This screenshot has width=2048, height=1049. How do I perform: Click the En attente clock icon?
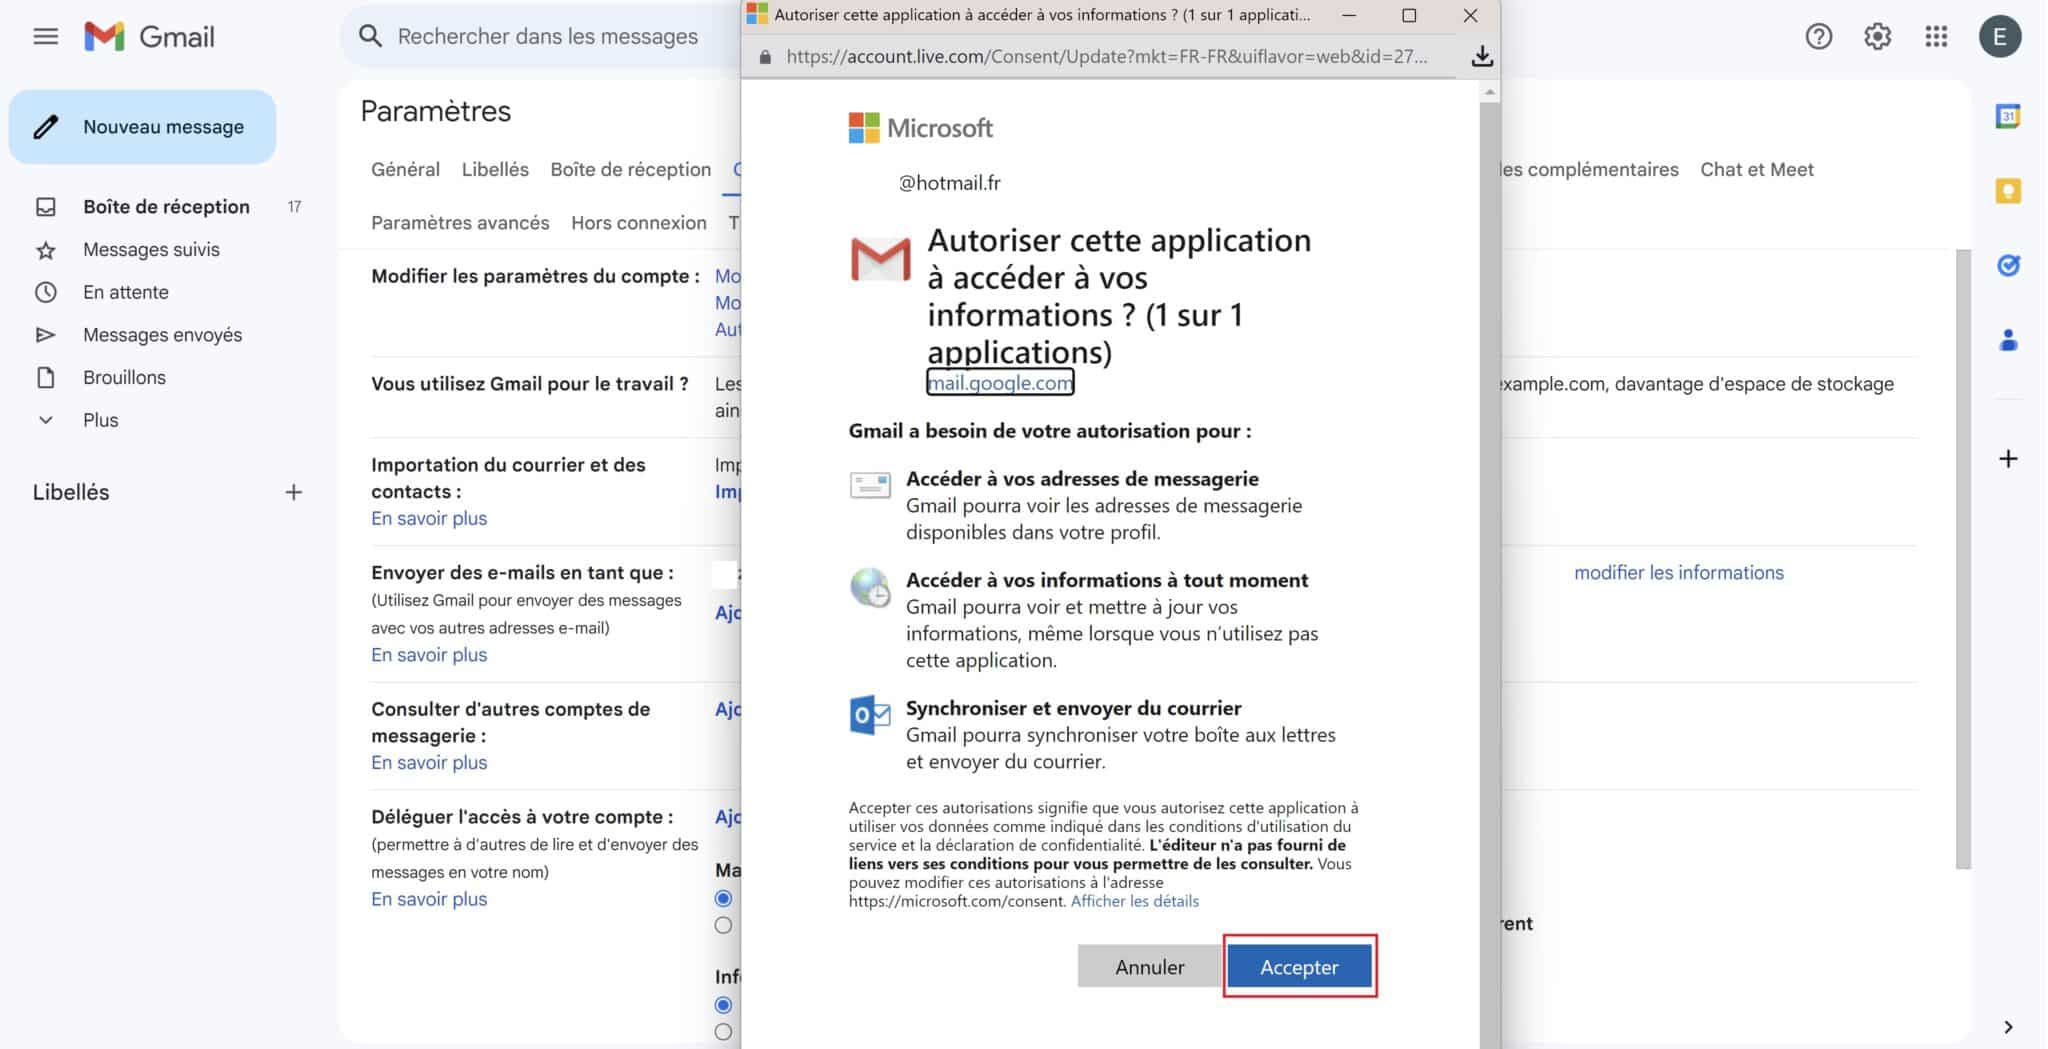coord(45,292)
